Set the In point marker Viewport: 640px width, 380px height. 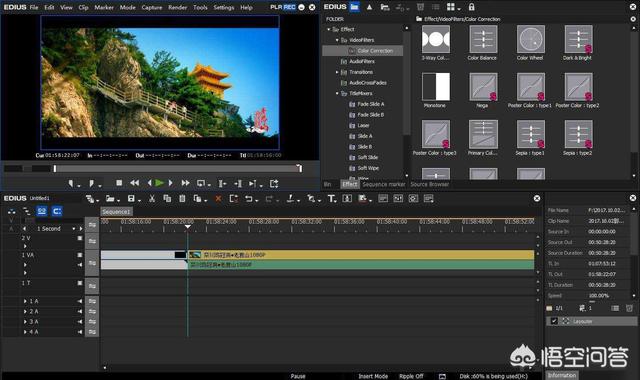[x=71, y=184]
